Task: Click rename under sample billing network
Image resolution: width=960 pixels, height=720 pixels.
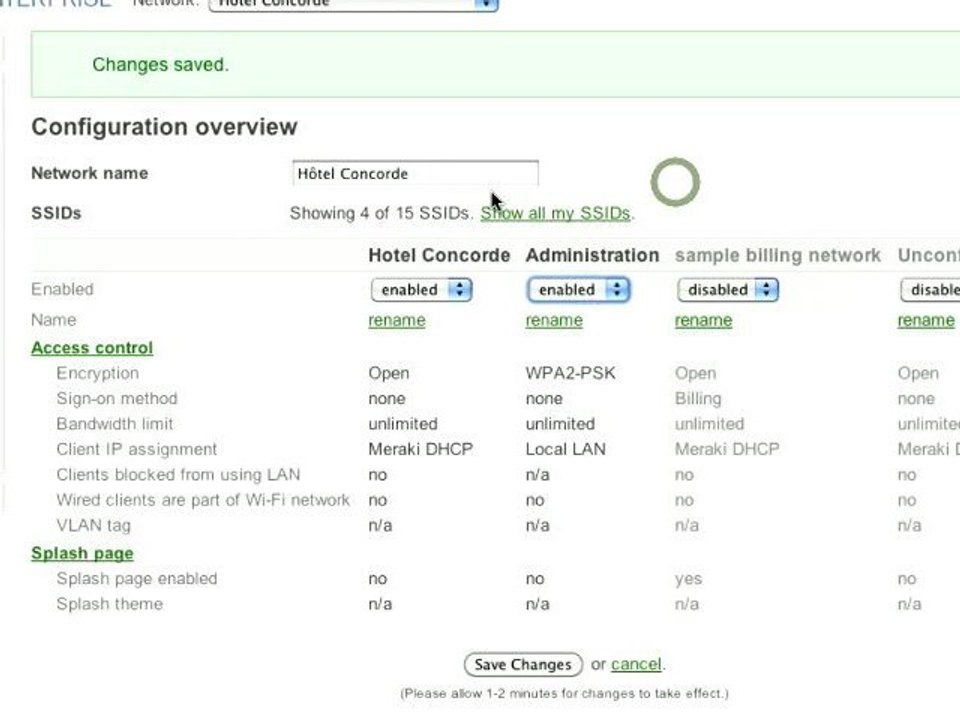Action: point(703,320)
